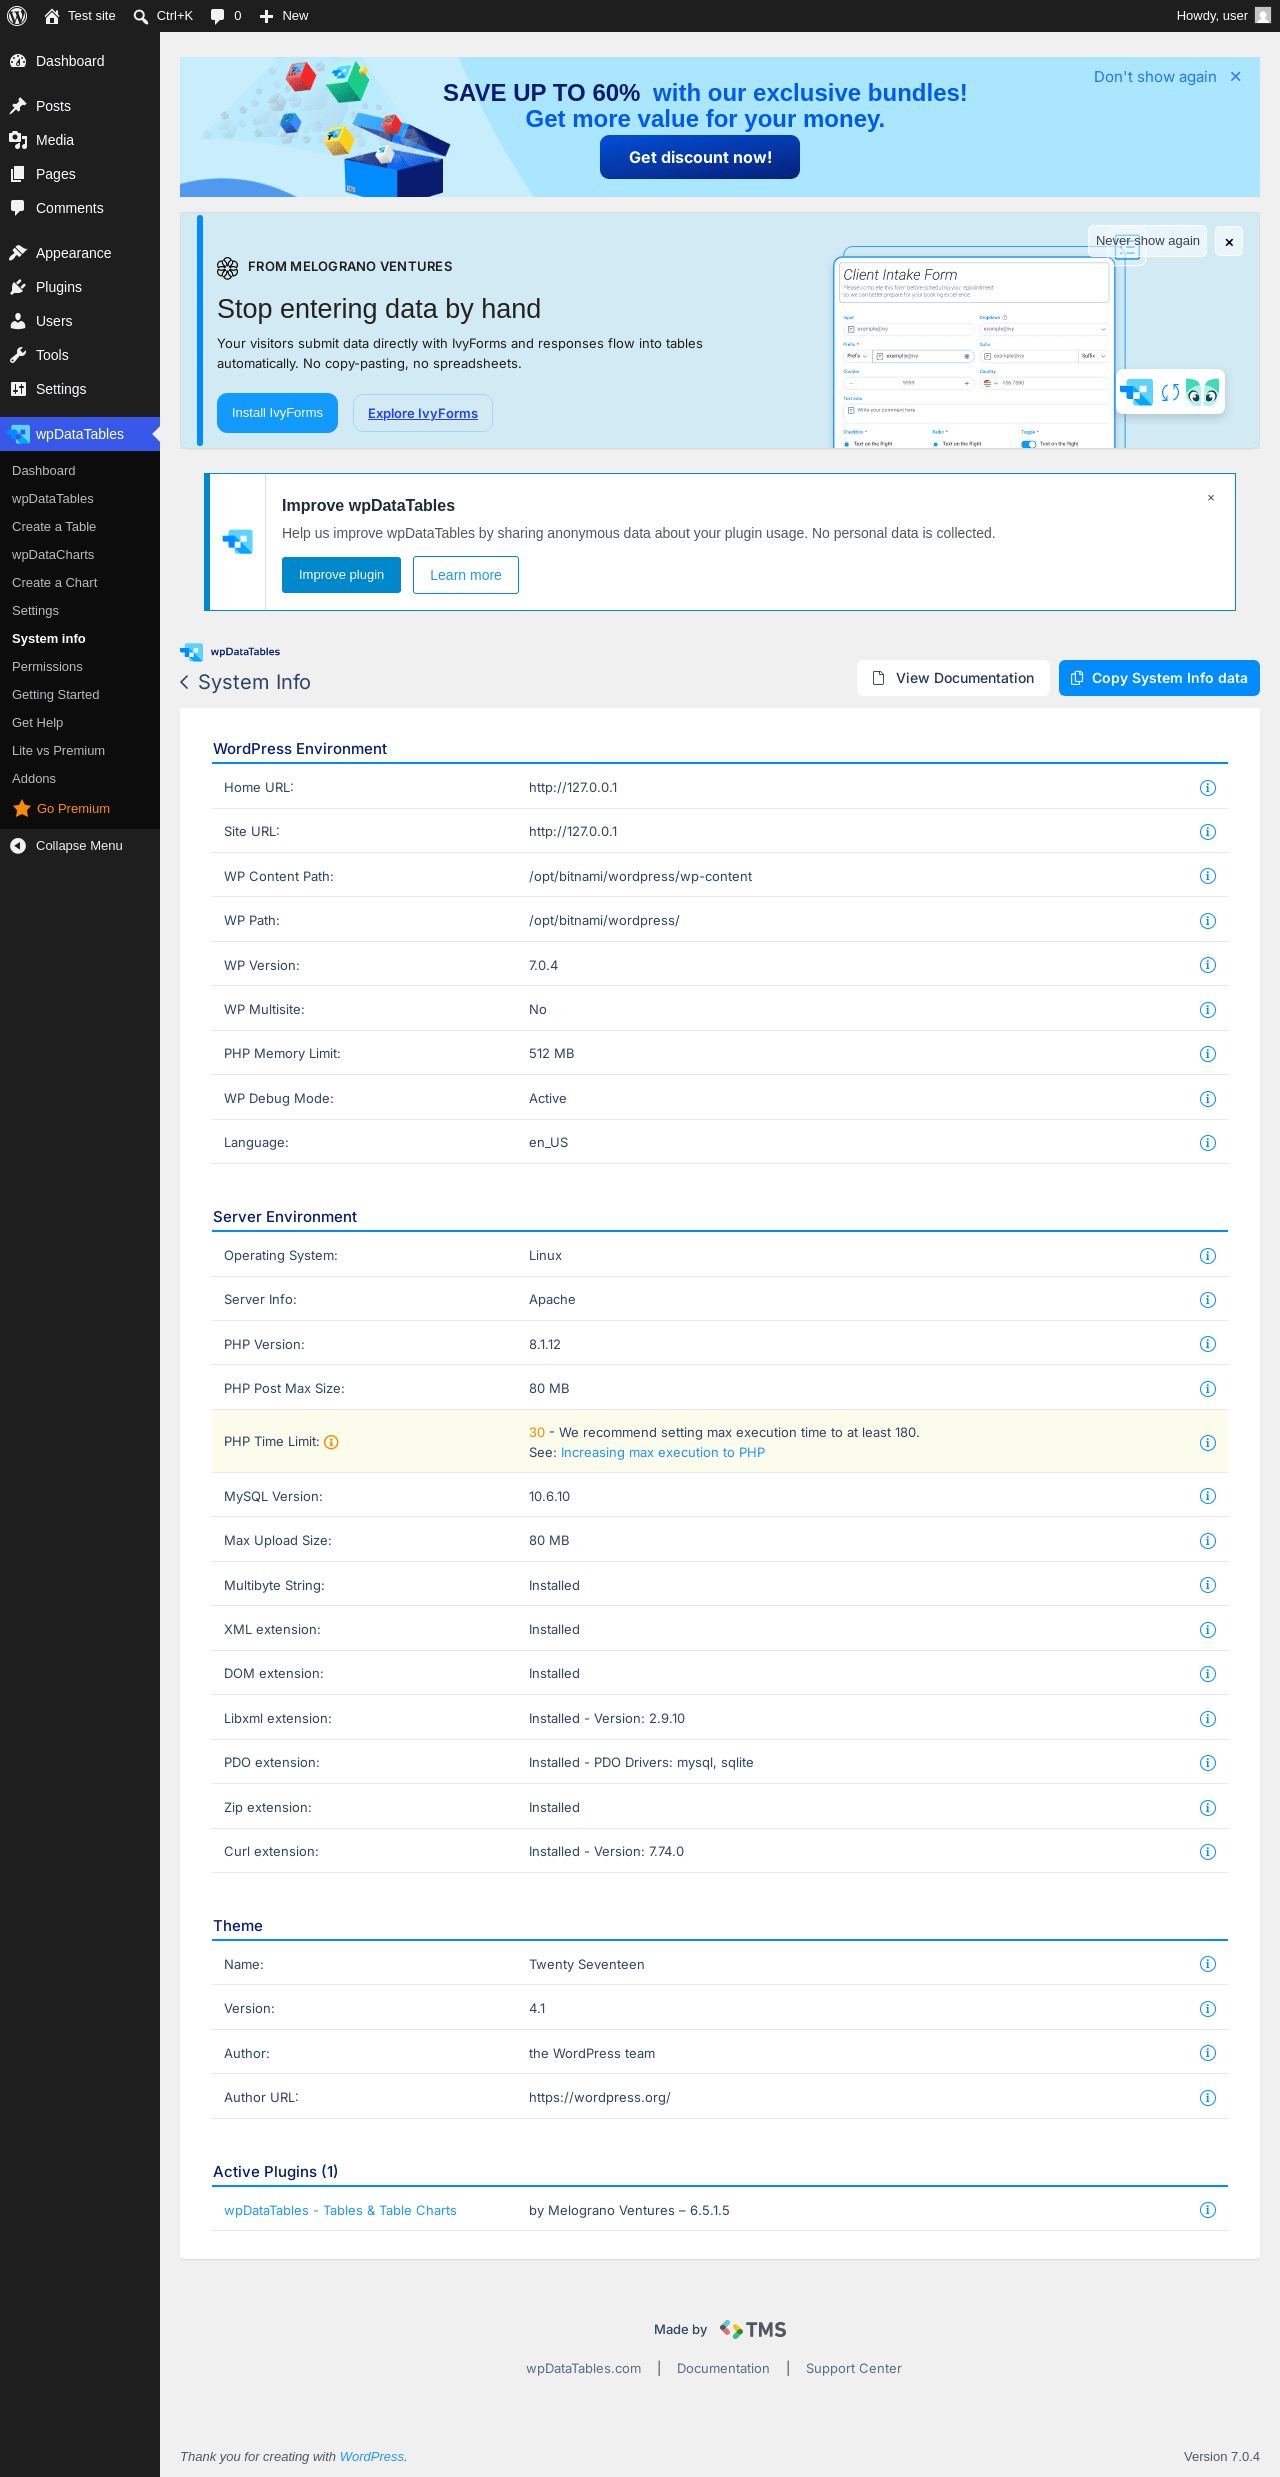Open Documentation footer link

[723, 2368]
